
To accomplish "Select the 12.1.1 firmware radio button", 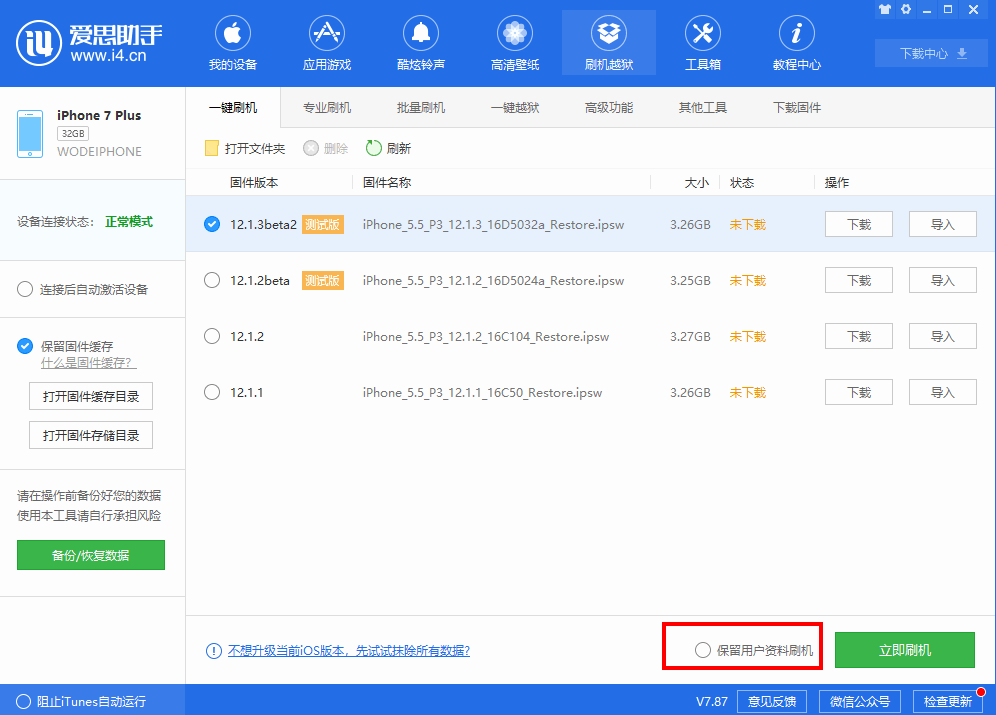I will pyautogui.click(x=211, y=392).
